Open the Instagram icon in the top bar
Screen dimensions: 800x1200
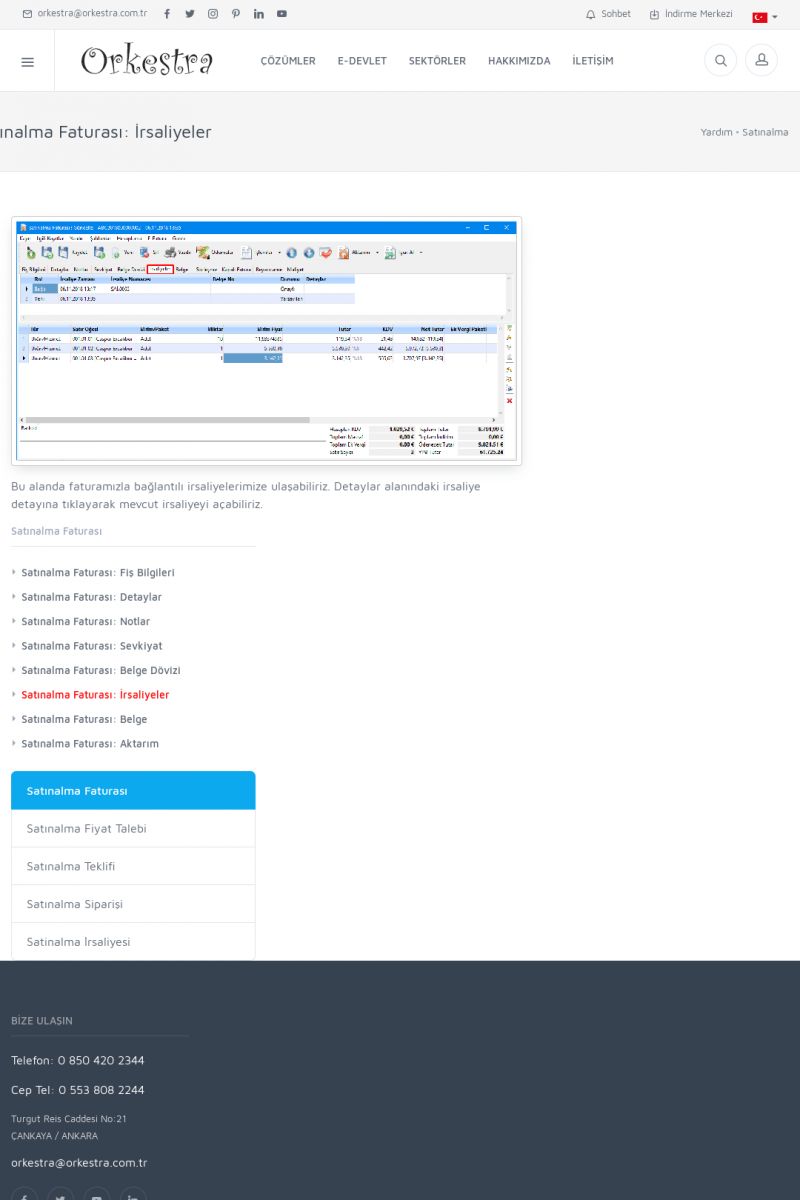(x=213, y=14)
